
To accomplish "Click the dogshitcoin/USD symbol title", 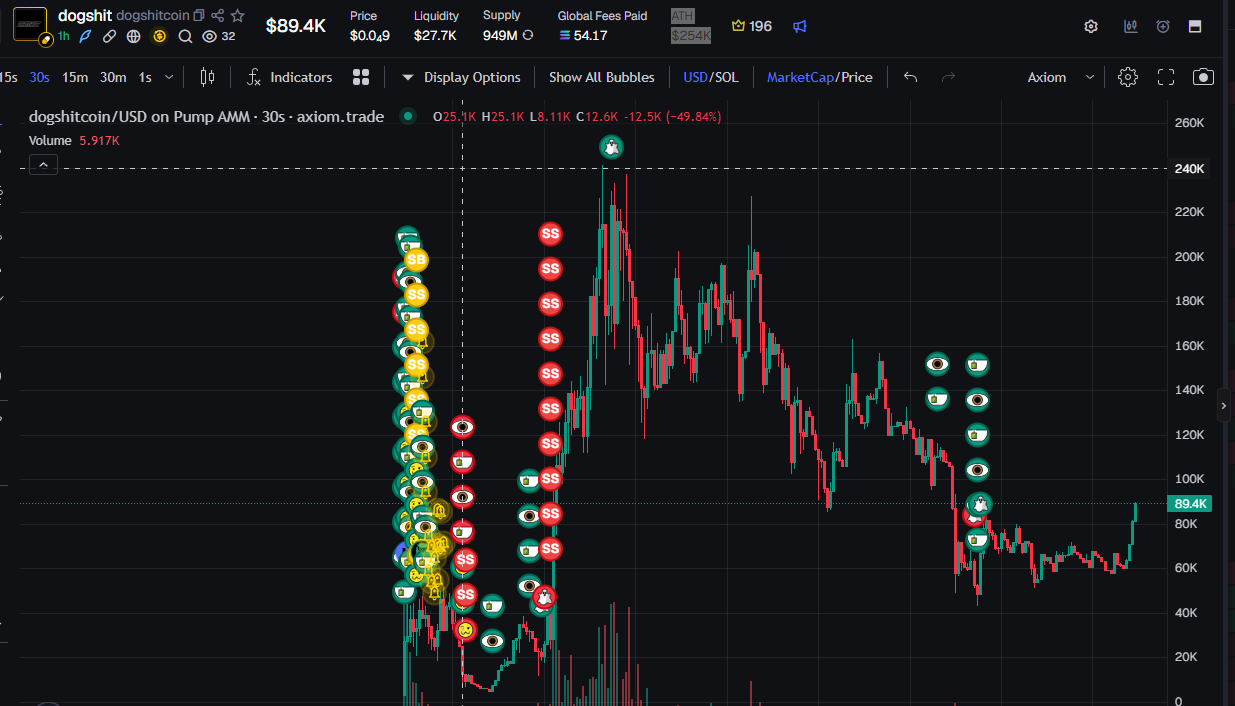I will pos(207,117).
